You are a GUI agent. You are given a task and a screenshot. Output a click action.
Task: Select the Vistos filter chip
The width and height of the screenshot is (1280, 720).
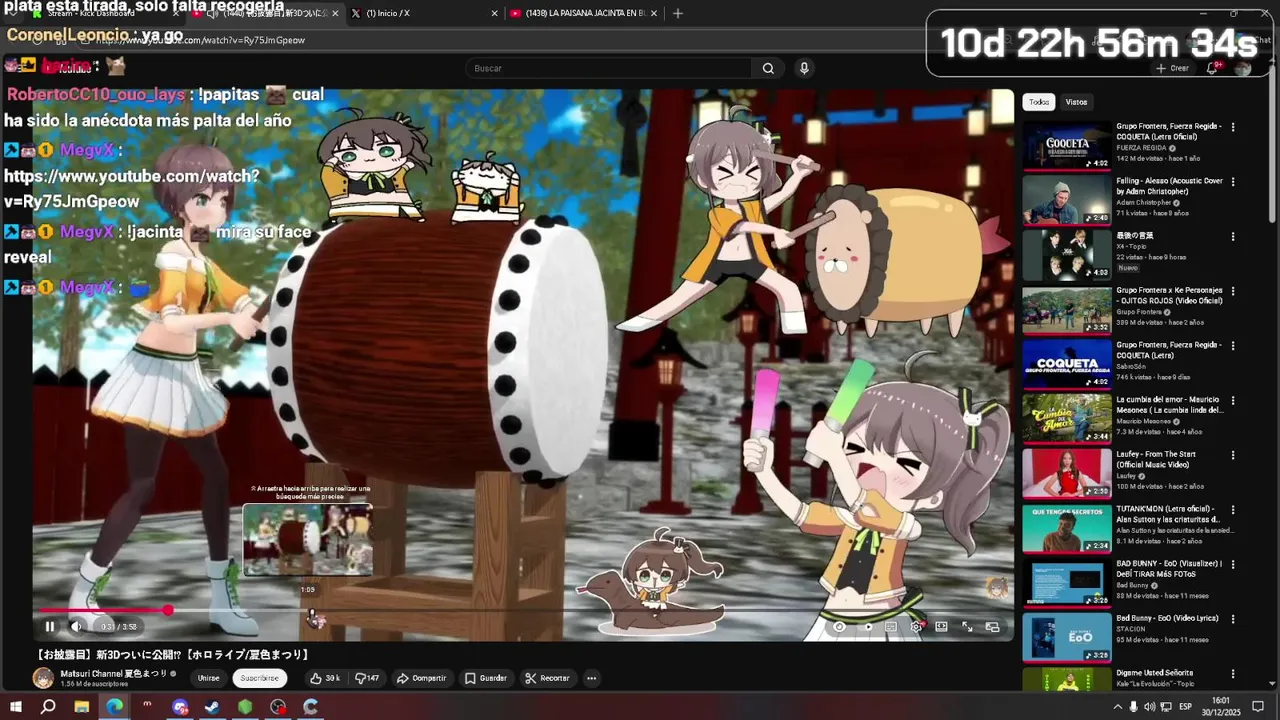tap(1076, 102)
